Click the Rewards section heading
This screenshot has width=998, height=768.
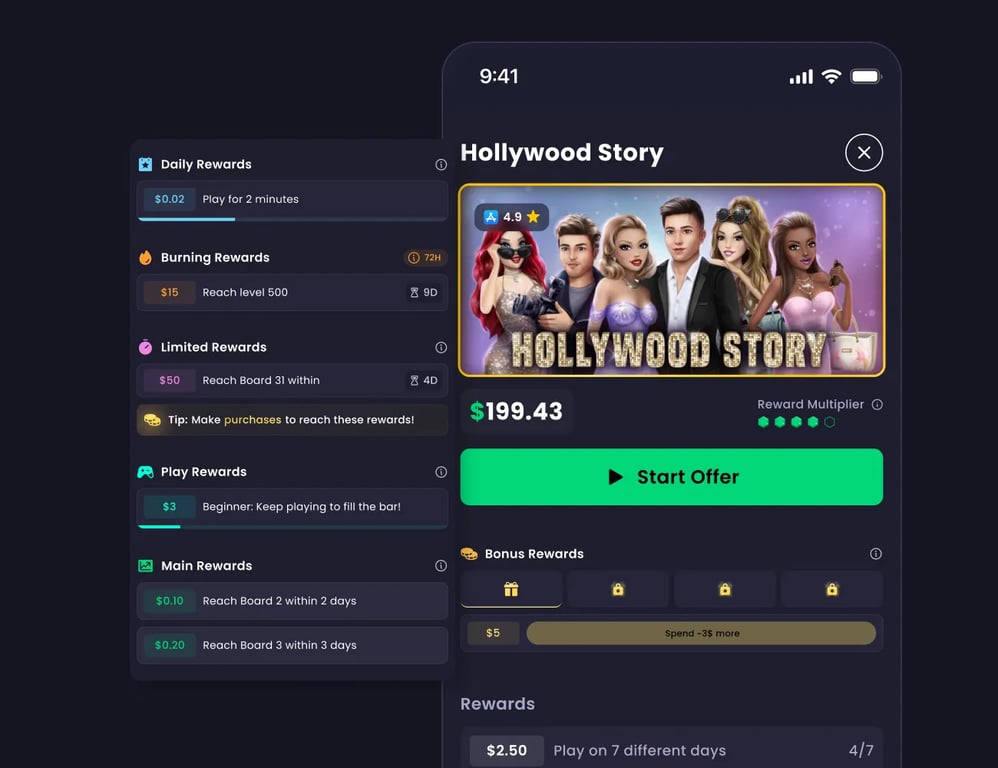click(498, 704)
